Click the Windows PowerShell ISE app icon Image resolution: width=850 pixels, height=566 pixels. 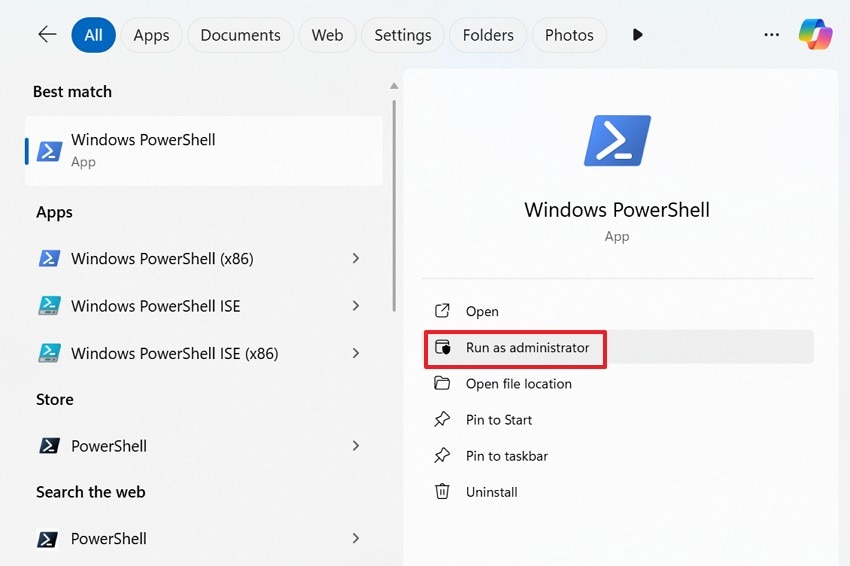(49, 306)
